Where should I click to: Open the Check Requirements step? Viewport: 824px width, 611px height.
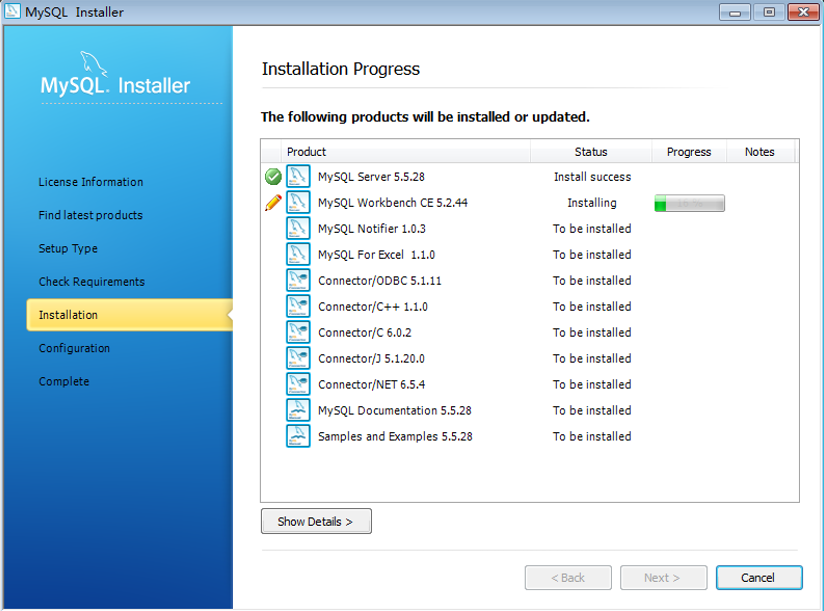[x=91, y=282]
